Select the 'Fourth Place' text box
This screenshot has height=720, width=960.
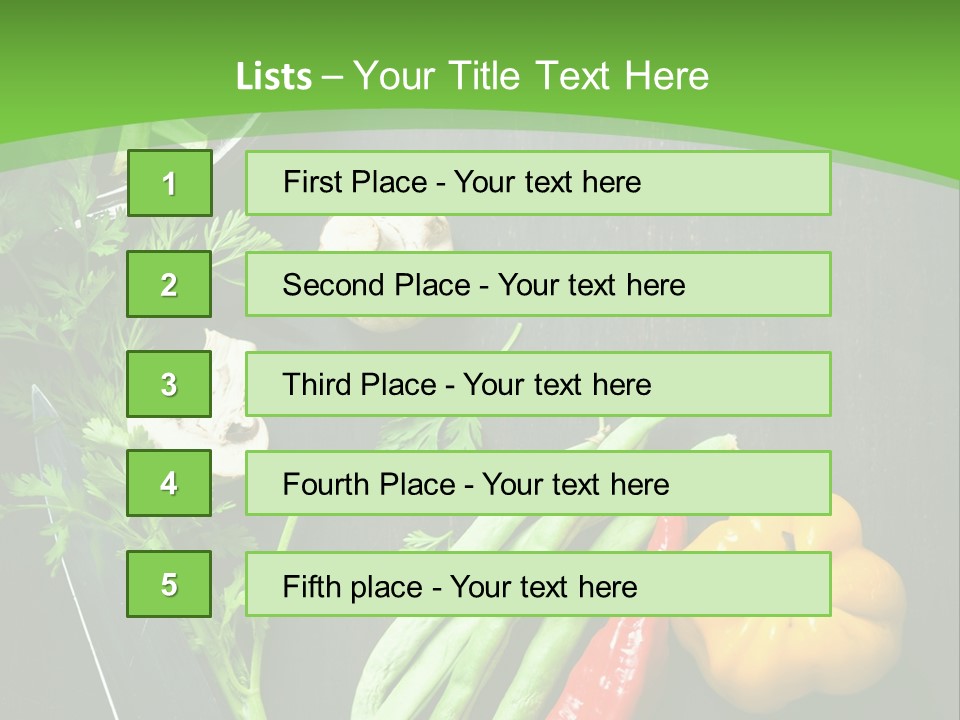pyautogui.click(x=538, y=484)
